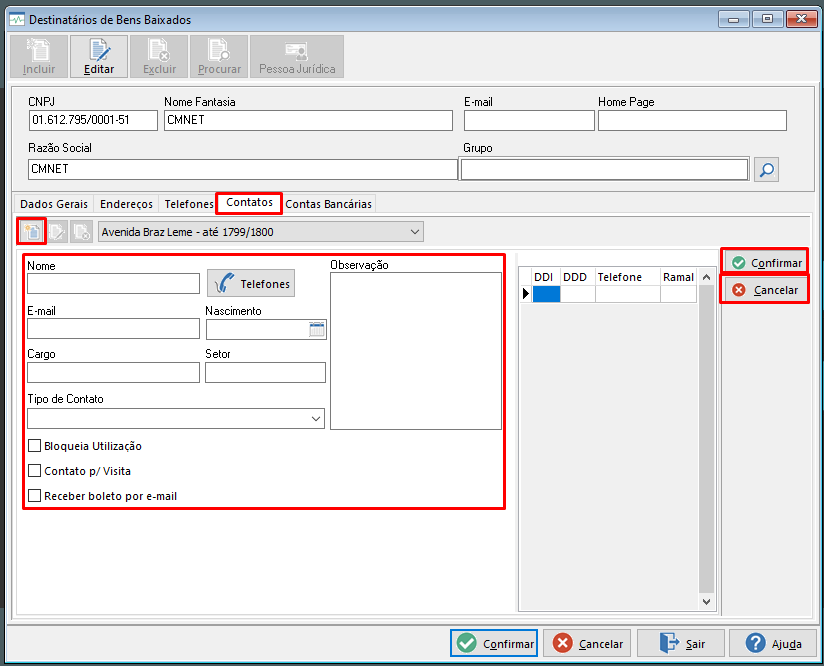Click the window app icon in title bar
This screenshot has height=666, width=824.
click(17, 19)
